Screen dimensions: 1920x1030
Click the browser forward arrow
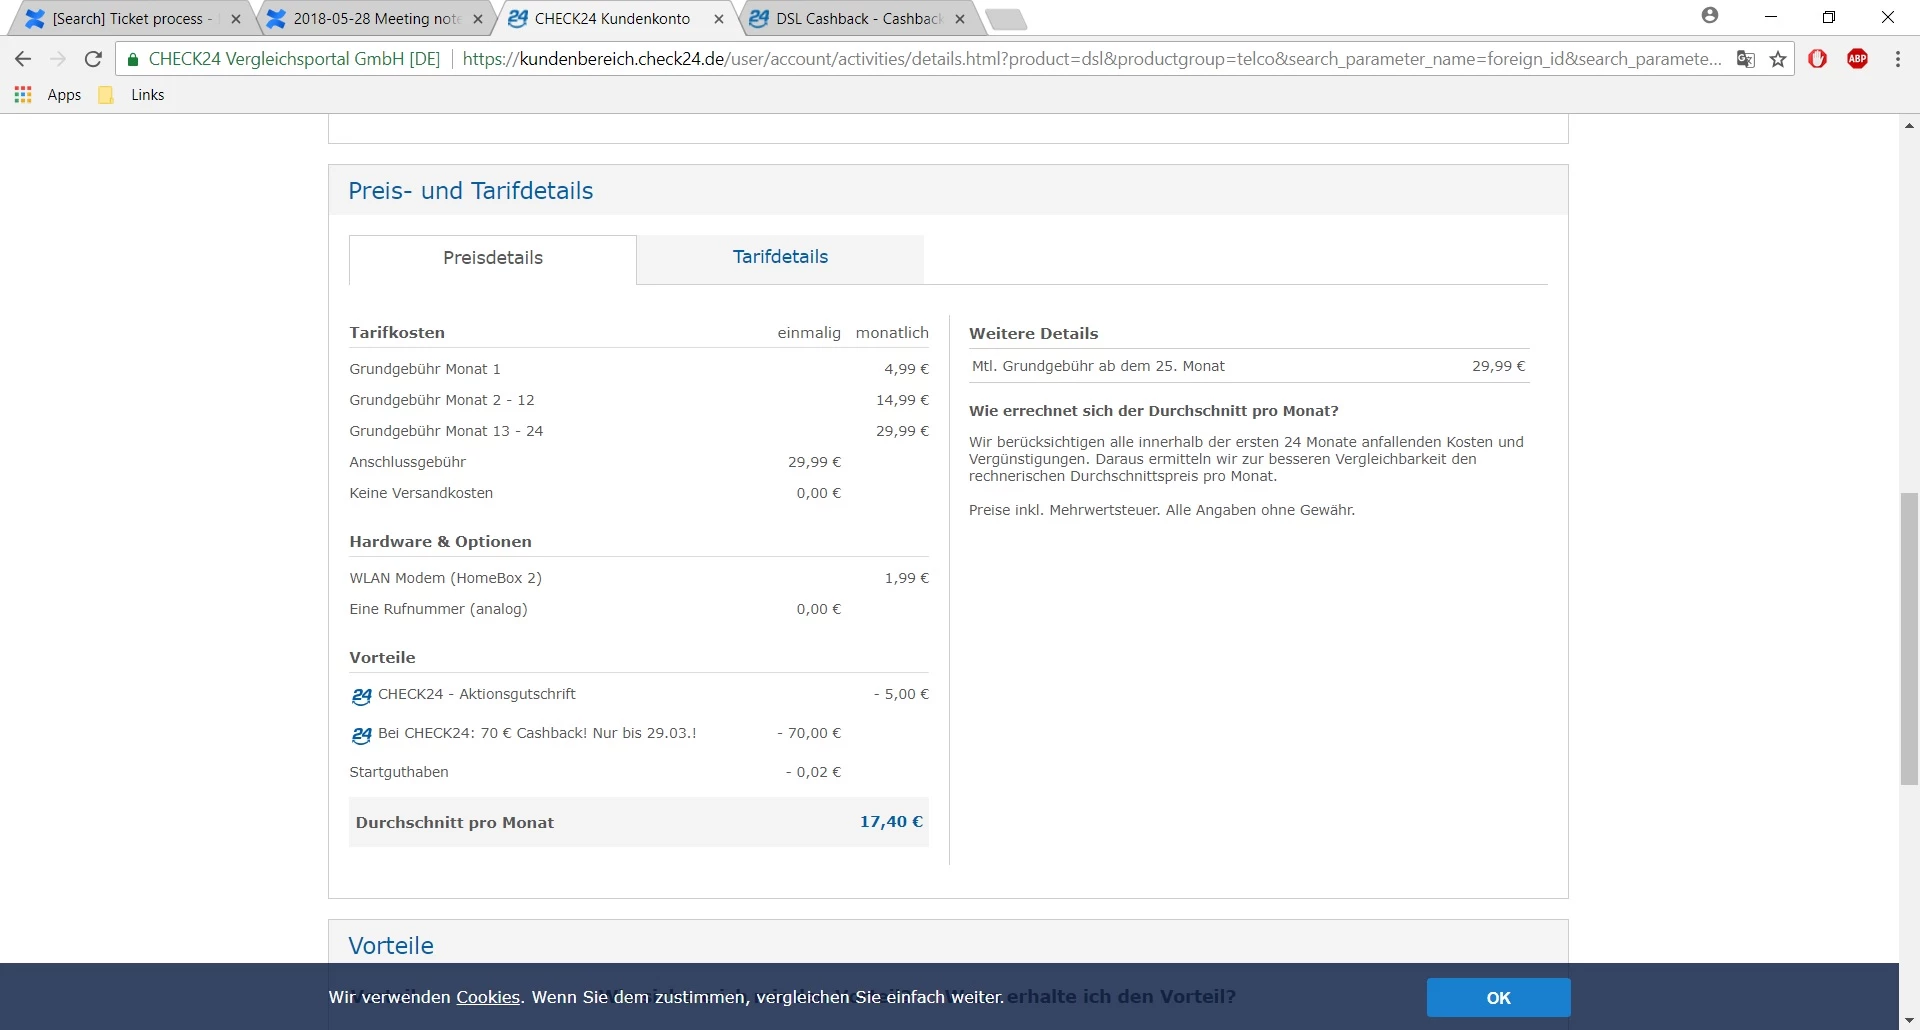tap(58, 59)
